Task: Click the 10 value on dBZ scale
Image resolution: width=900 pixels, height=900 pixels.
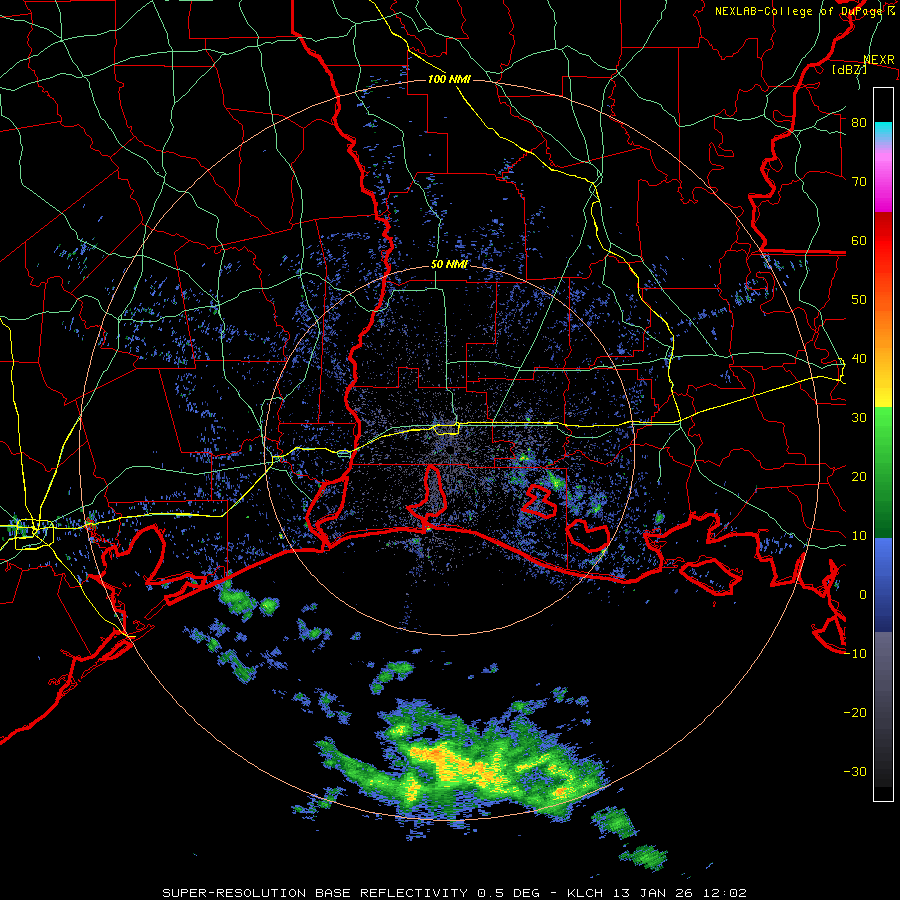Action: [859, 536]
